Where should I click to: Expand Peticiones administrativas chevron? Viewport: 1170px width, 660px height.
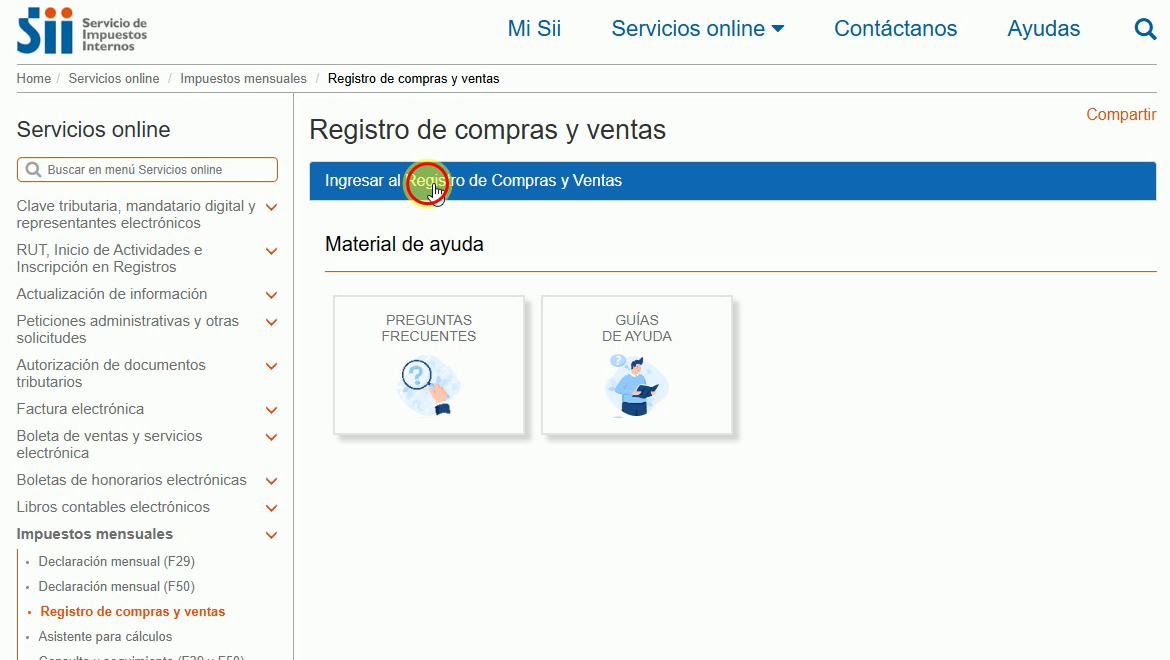coord(272,322)
